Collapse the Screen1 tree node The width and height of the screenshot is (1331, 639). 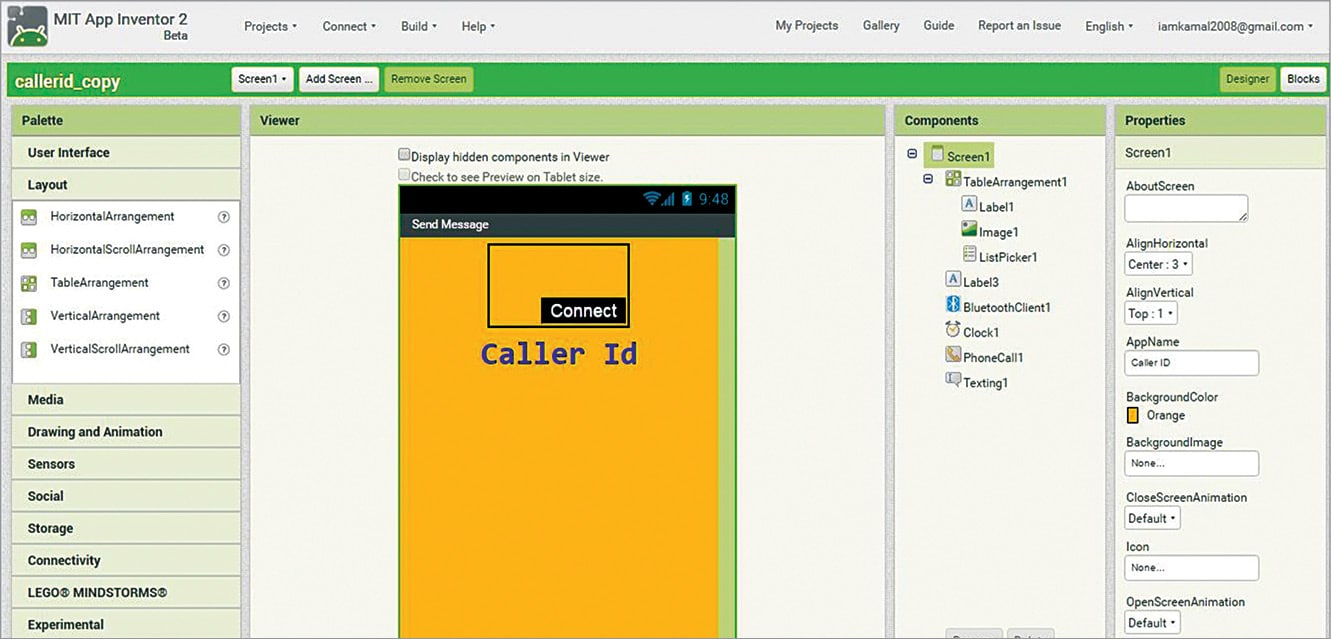pyautogui.click(x=911, y=154)
